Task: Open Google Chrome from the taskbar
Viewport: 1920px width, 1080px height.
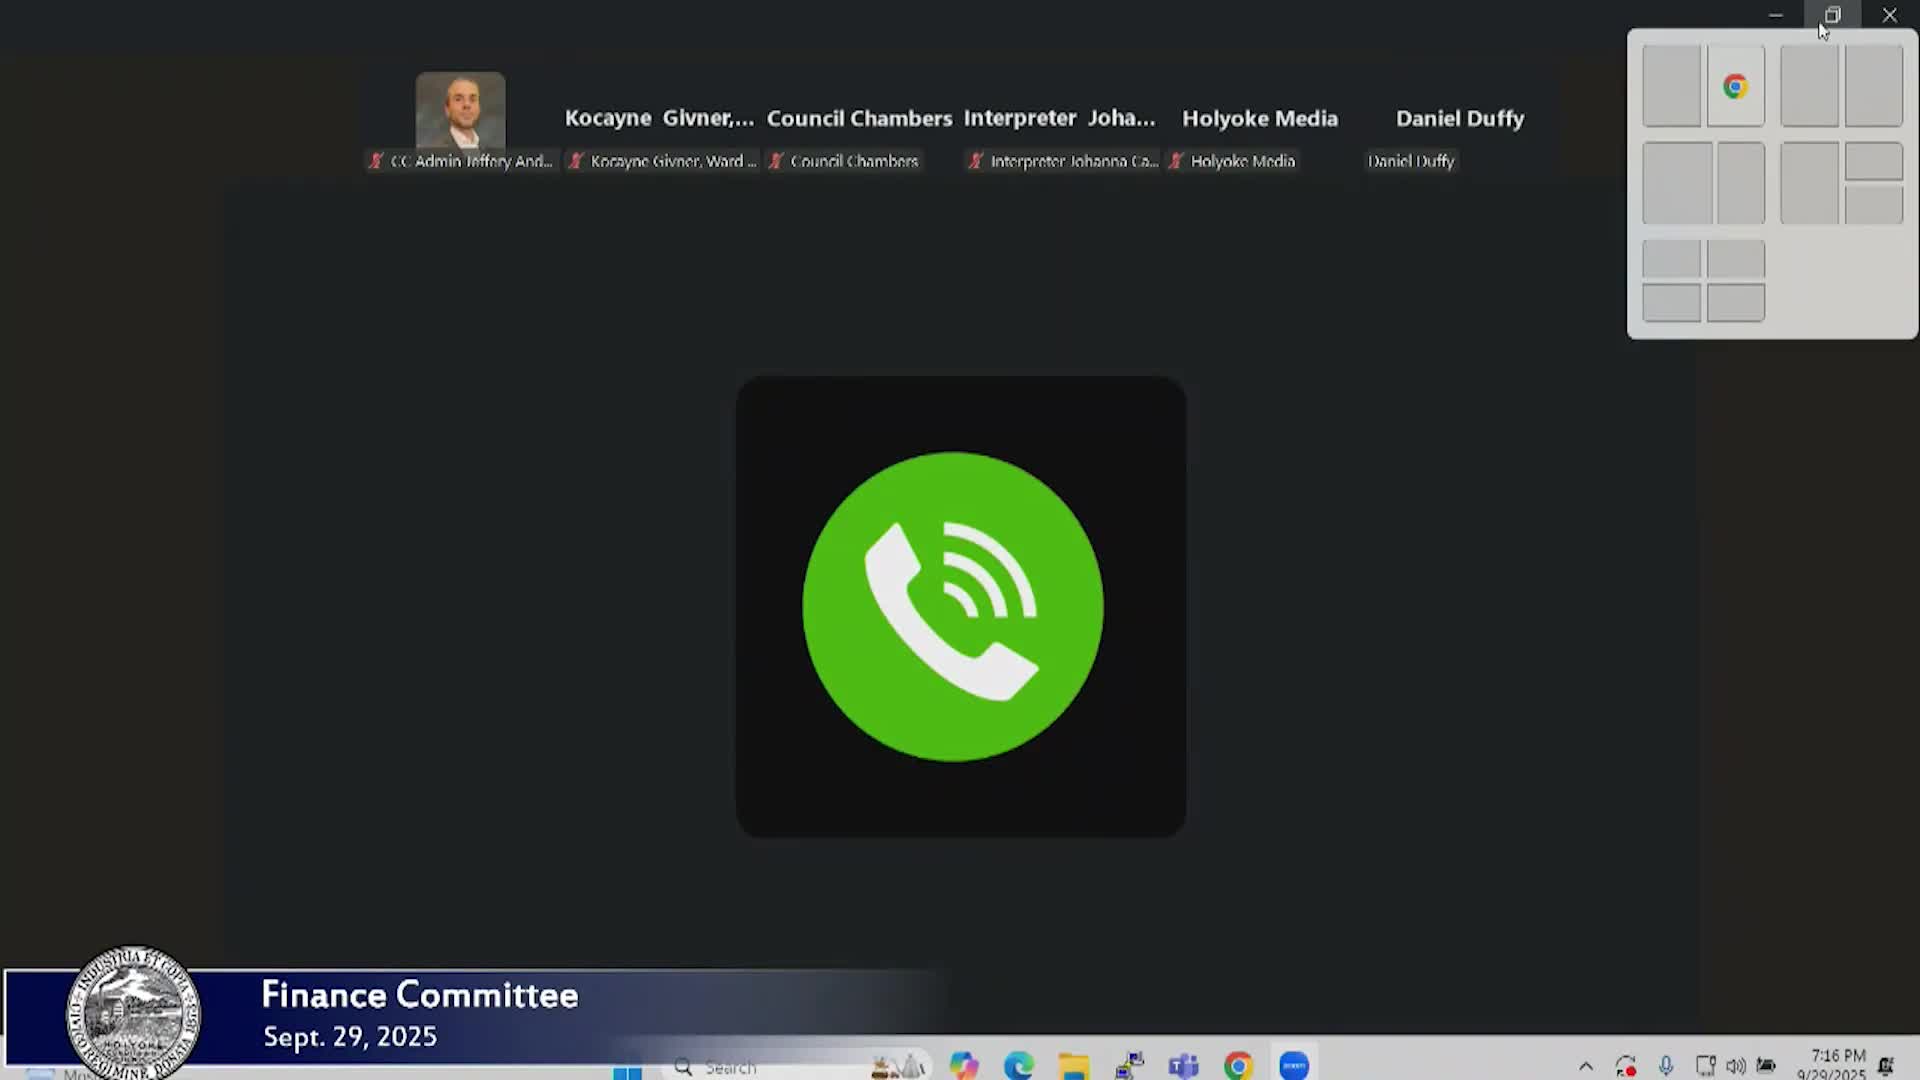Action: click(x=1238, y=1066)
